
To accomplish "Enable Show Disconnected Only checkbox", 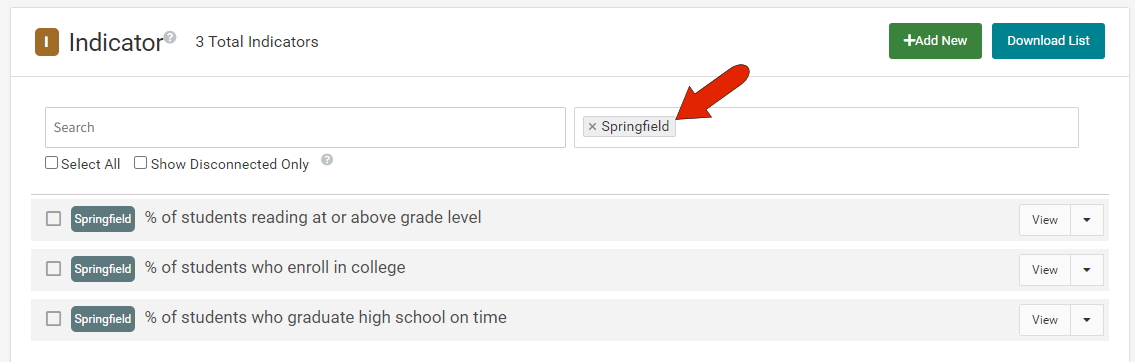I will [x=140, y=163].
